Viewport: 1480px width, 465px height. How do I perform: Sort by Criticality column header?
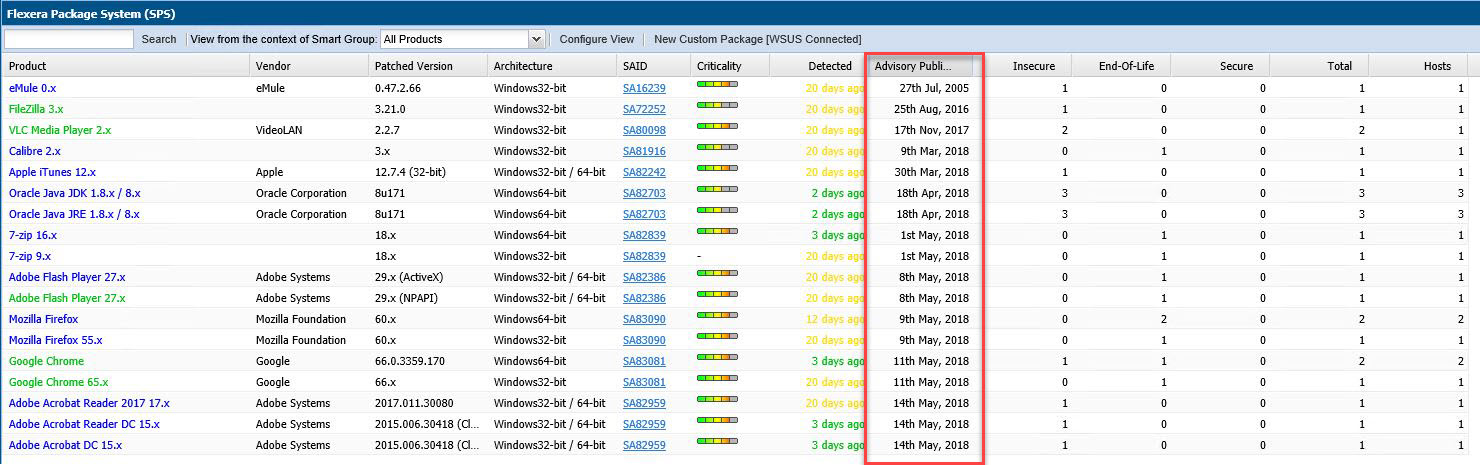719,66
